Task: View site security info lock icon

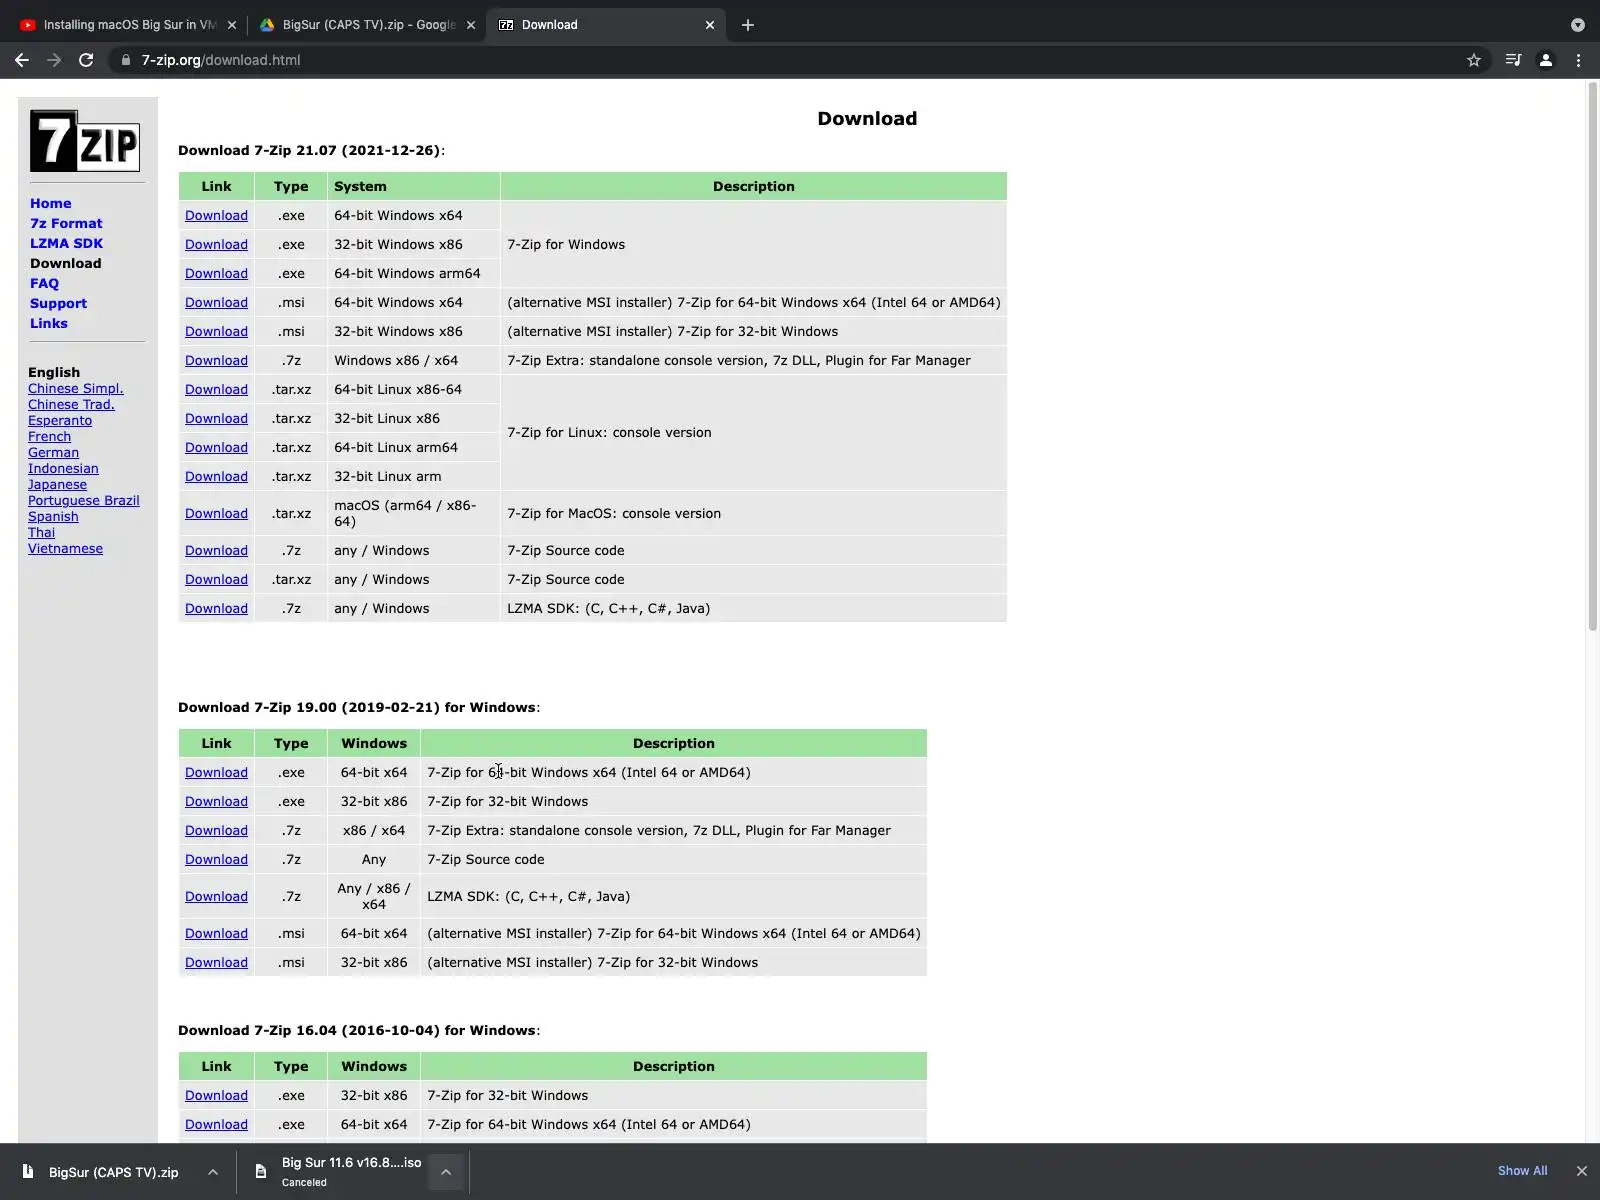Action: [125, 60]
